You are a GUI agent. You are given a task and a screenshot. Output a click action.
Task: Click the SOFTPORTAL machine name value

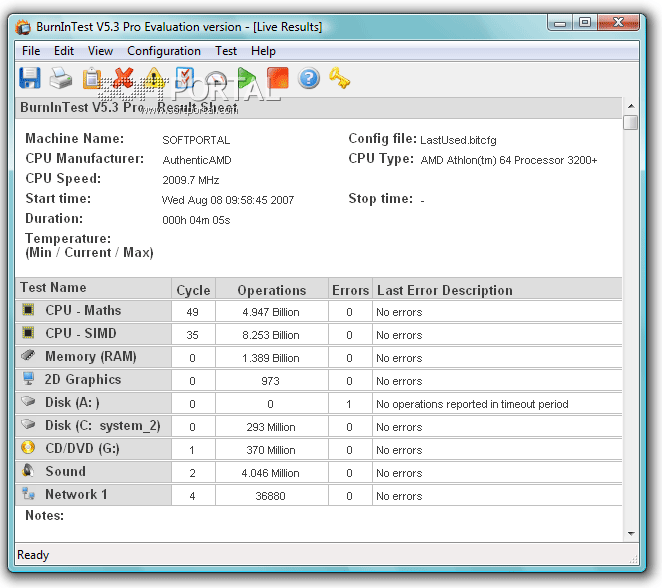click(x=196, y=140)
